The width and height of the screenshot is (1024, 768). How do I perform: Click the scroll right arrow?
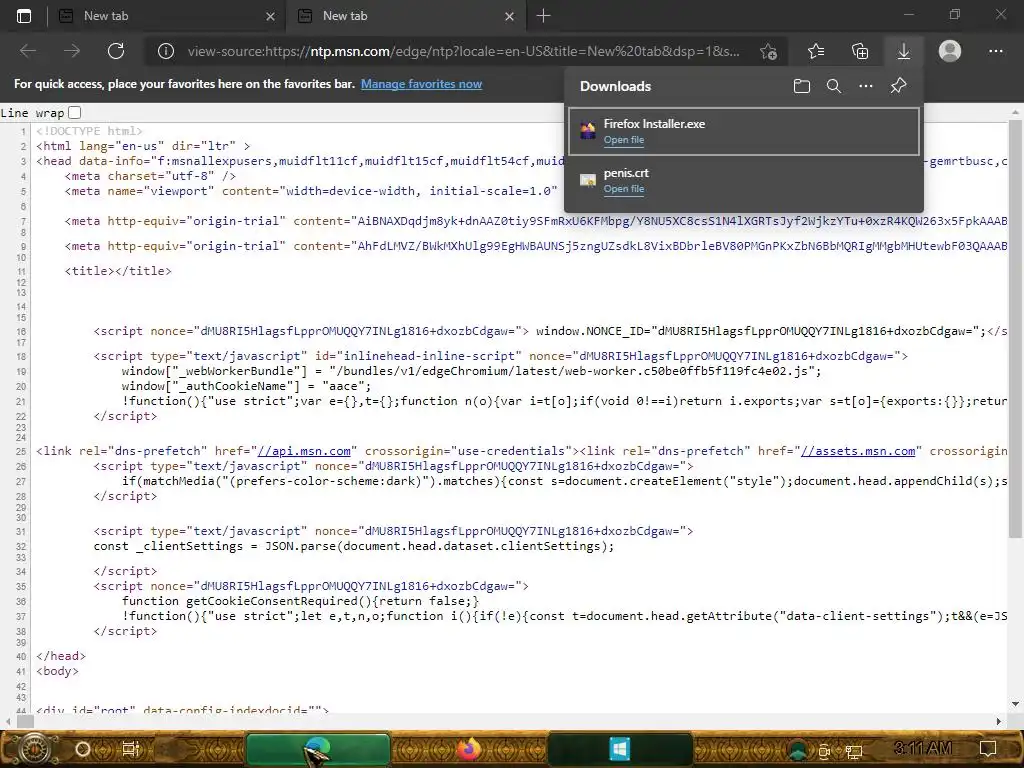[x=999, y=721]
